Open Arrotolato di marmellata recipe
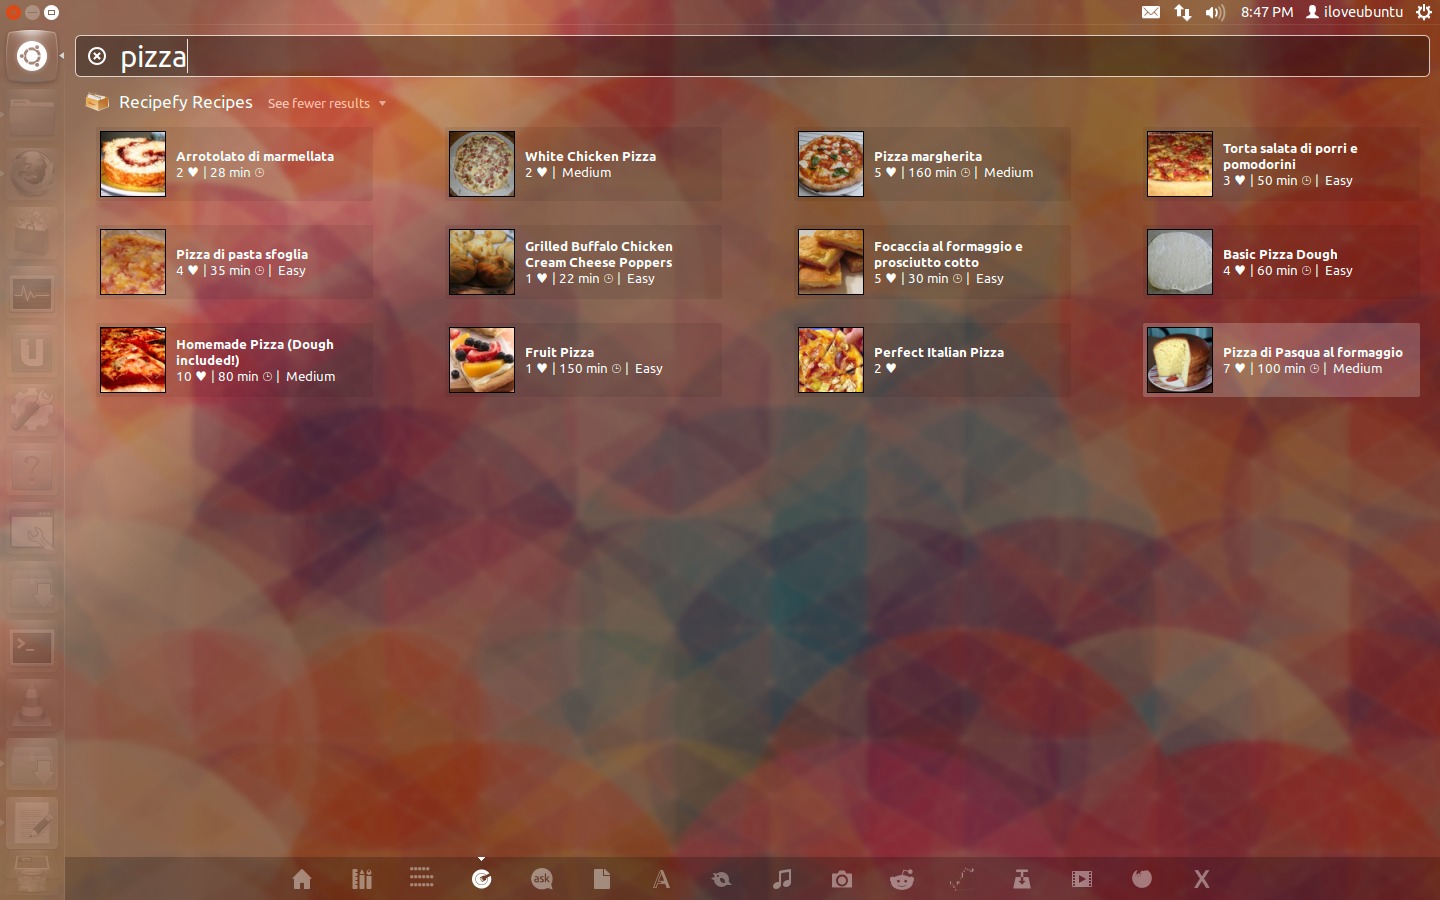This screenshot has height=900, width=1440. pos(236,164)
